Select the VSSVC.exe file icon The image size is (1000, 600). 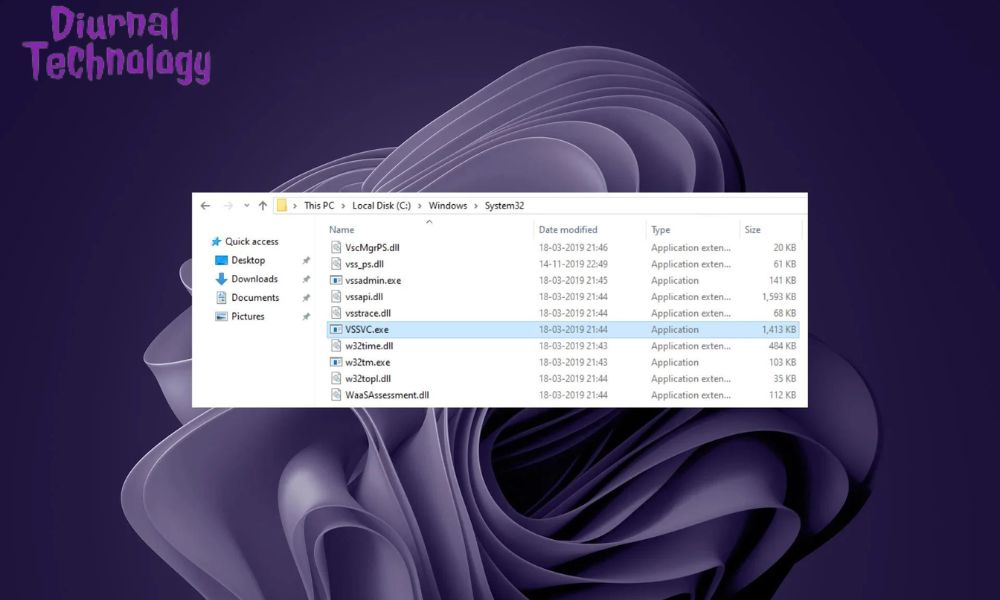[336, 329]
